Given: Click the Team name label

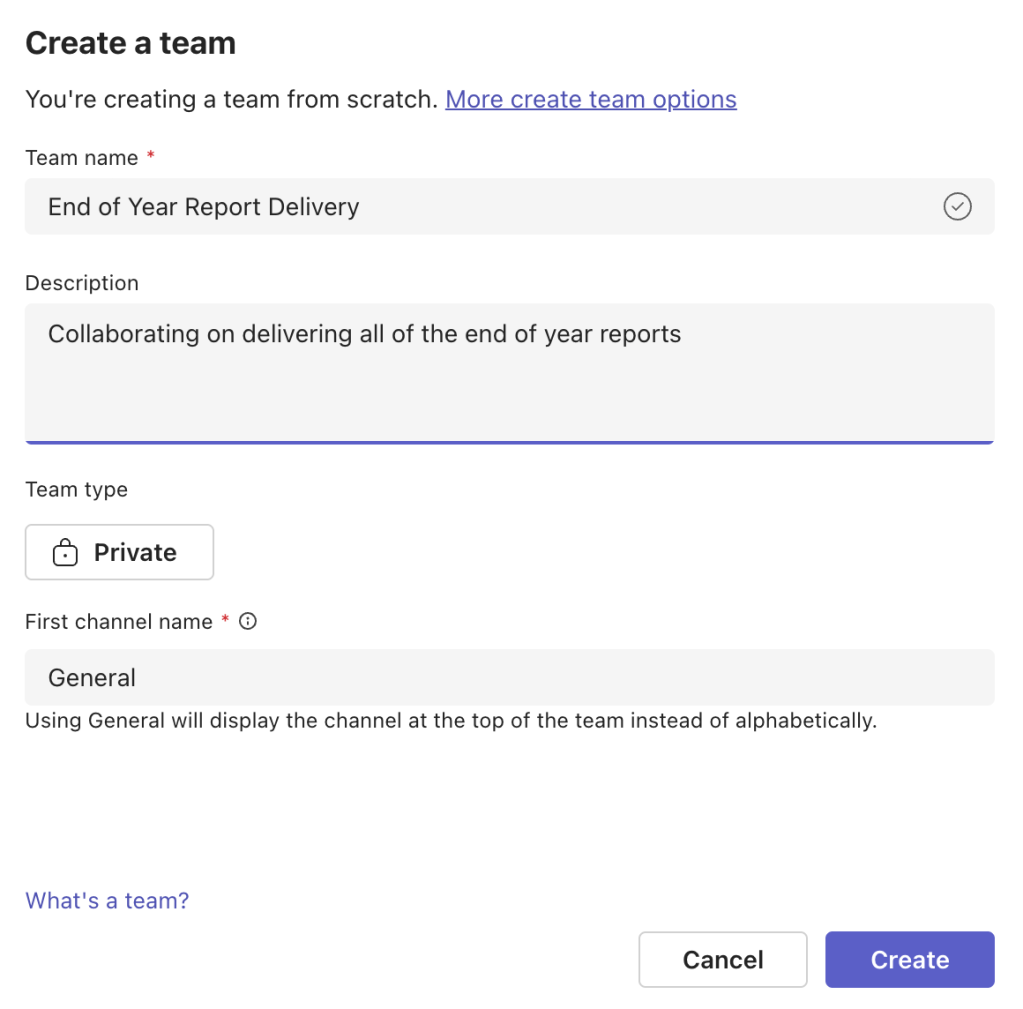Looking at the screenshot, I should [82, 158].
